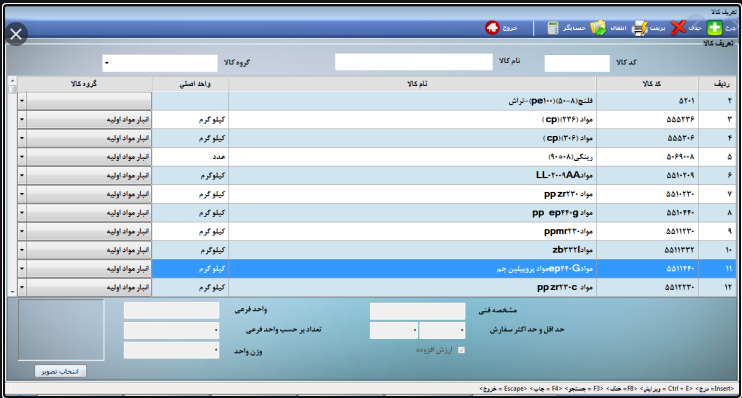Click the نام کالا column header
Screen dimensions: 742x398
(413, 84)
